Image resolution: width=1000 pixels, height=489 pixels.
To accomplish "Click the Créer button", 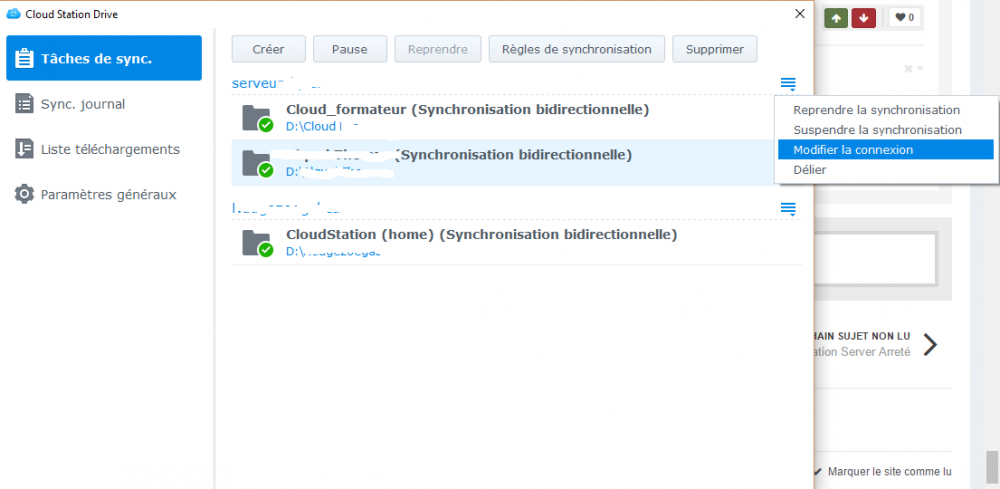I will click(x=268, y=49).
